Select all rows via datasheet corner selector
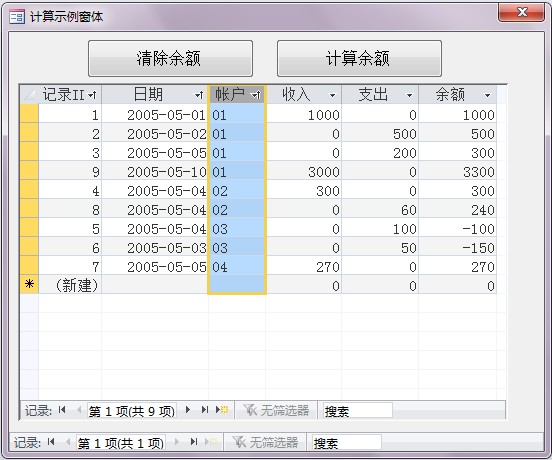This screenshot has height=460, width=552. pos(29,95)
